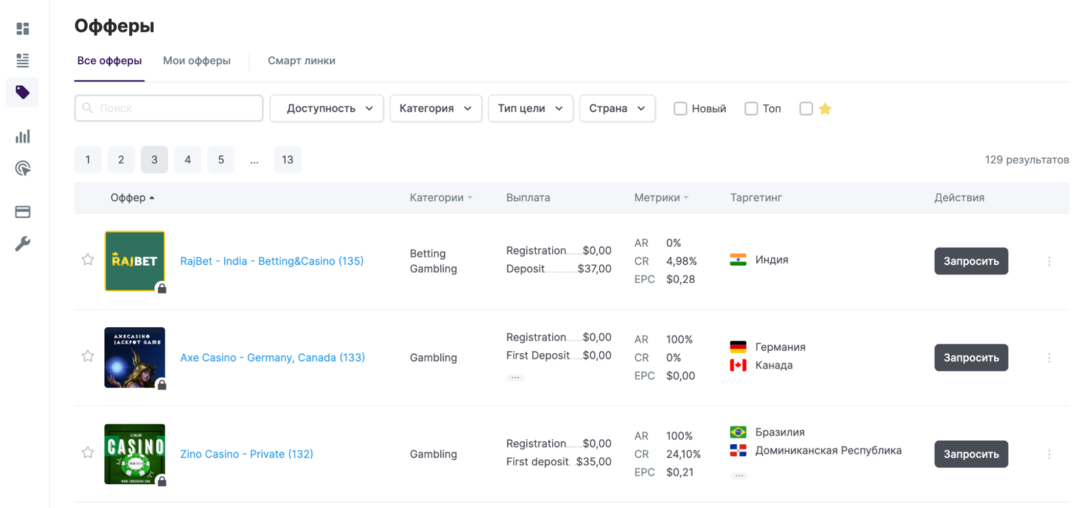Favorite the RajBet offer with star
This screenshot has width=1080, height=508.
coord(87,260)
